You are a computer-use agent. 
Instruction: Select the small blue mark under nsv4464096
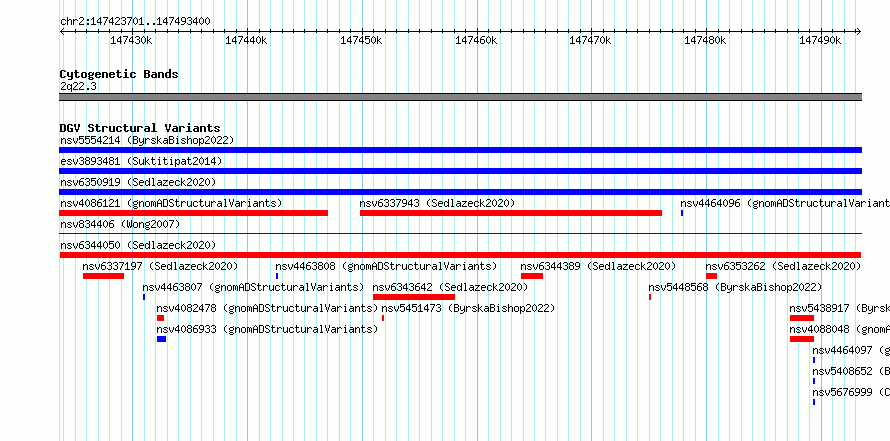click(682, 213)
